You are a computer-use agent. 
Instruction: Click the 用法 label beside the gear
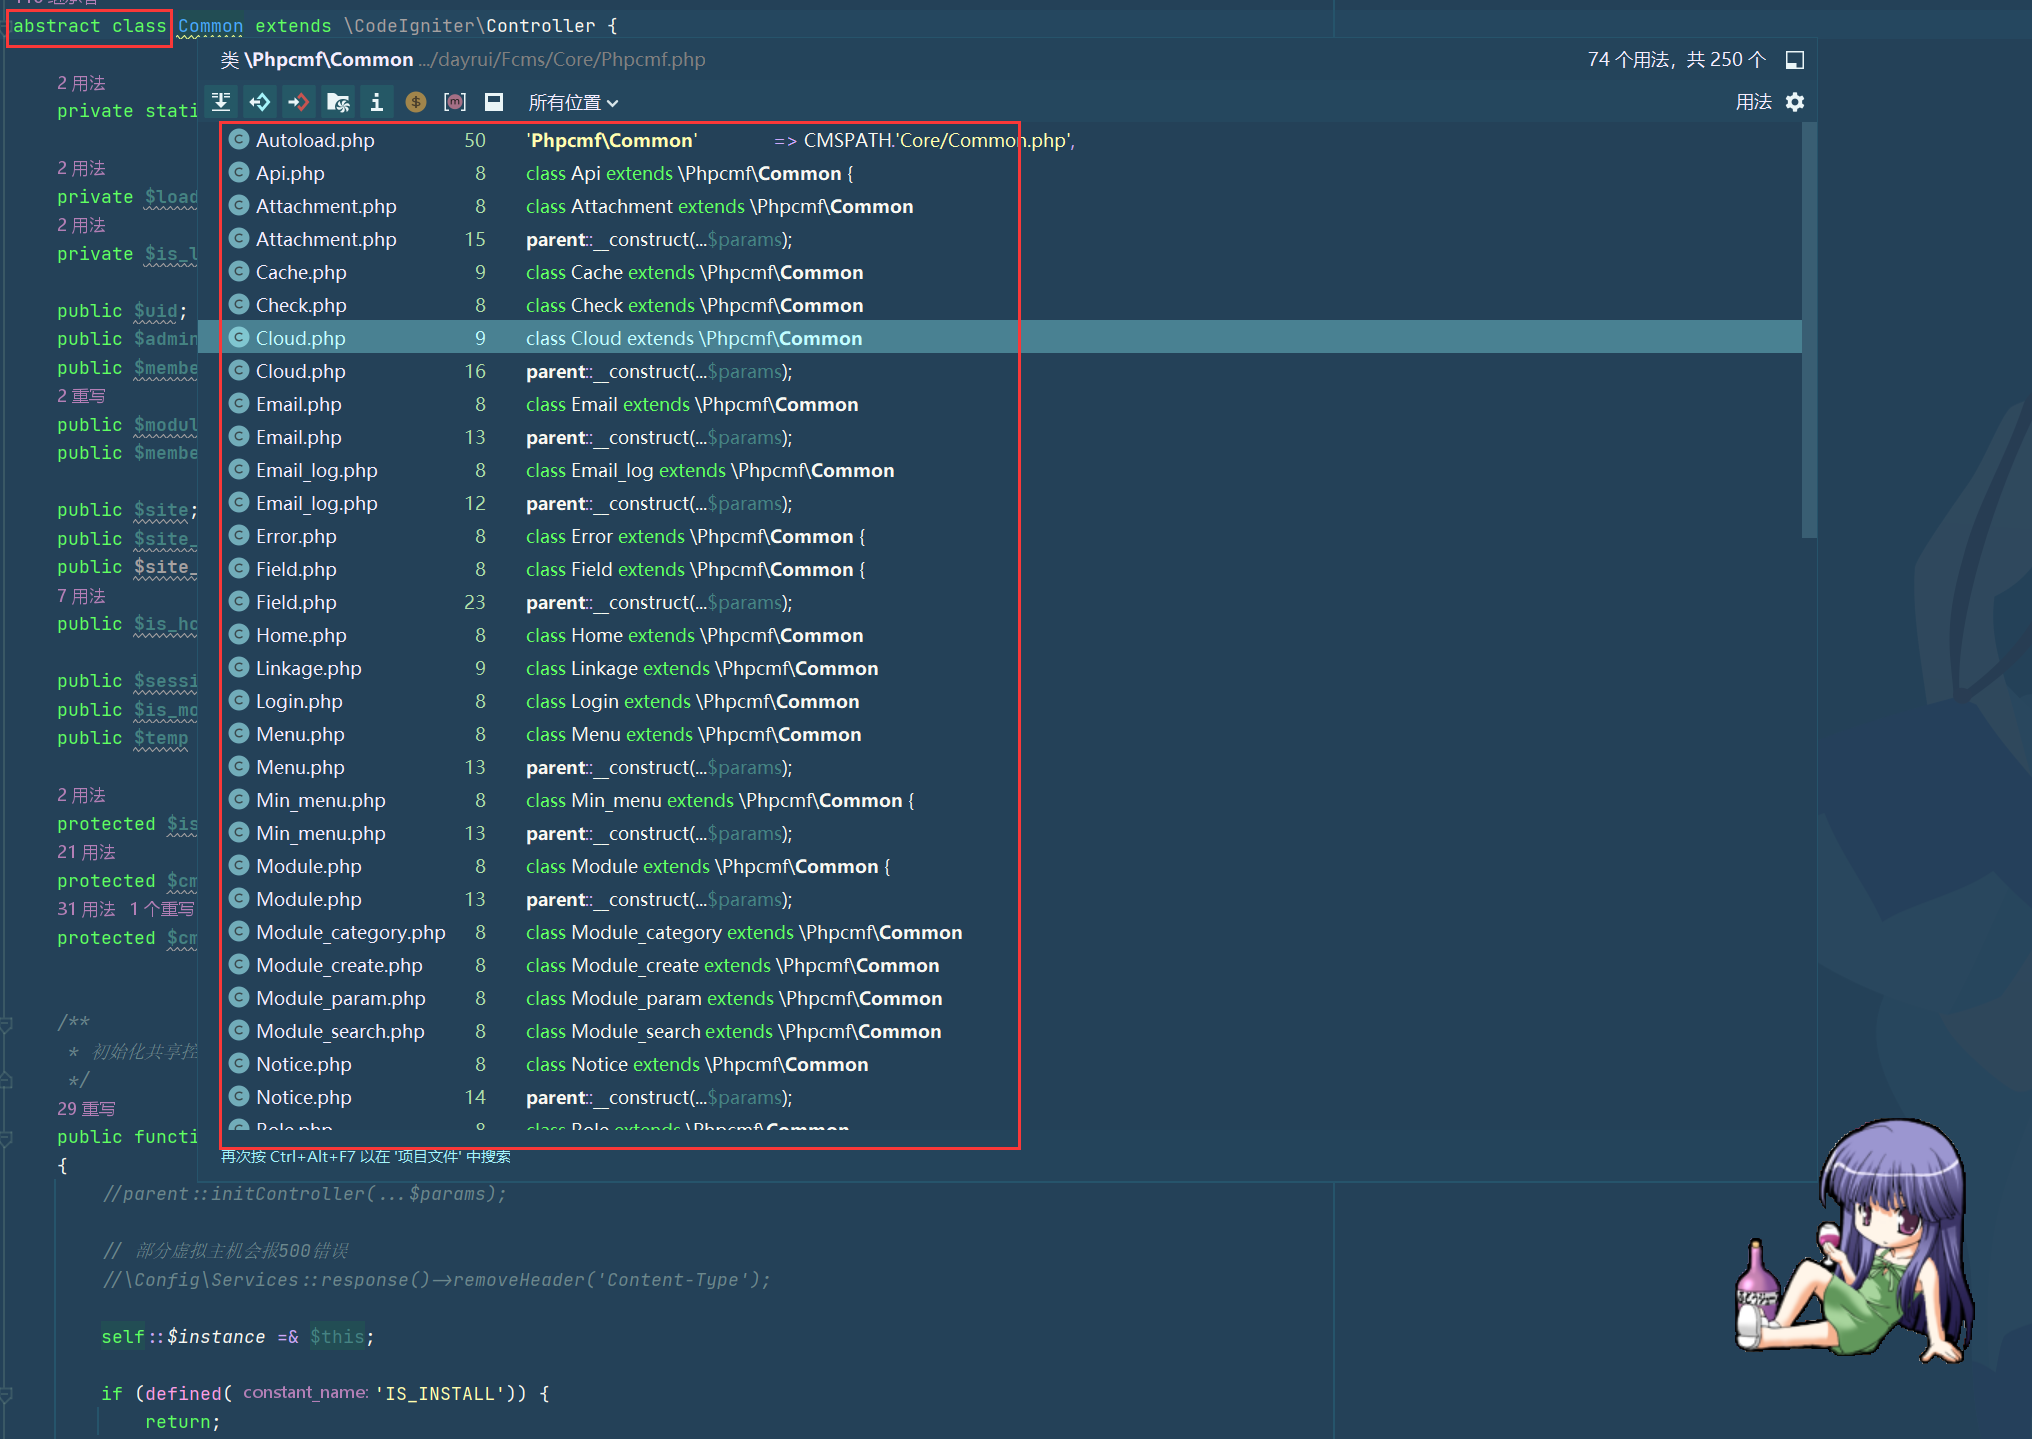coord(1753,102)
